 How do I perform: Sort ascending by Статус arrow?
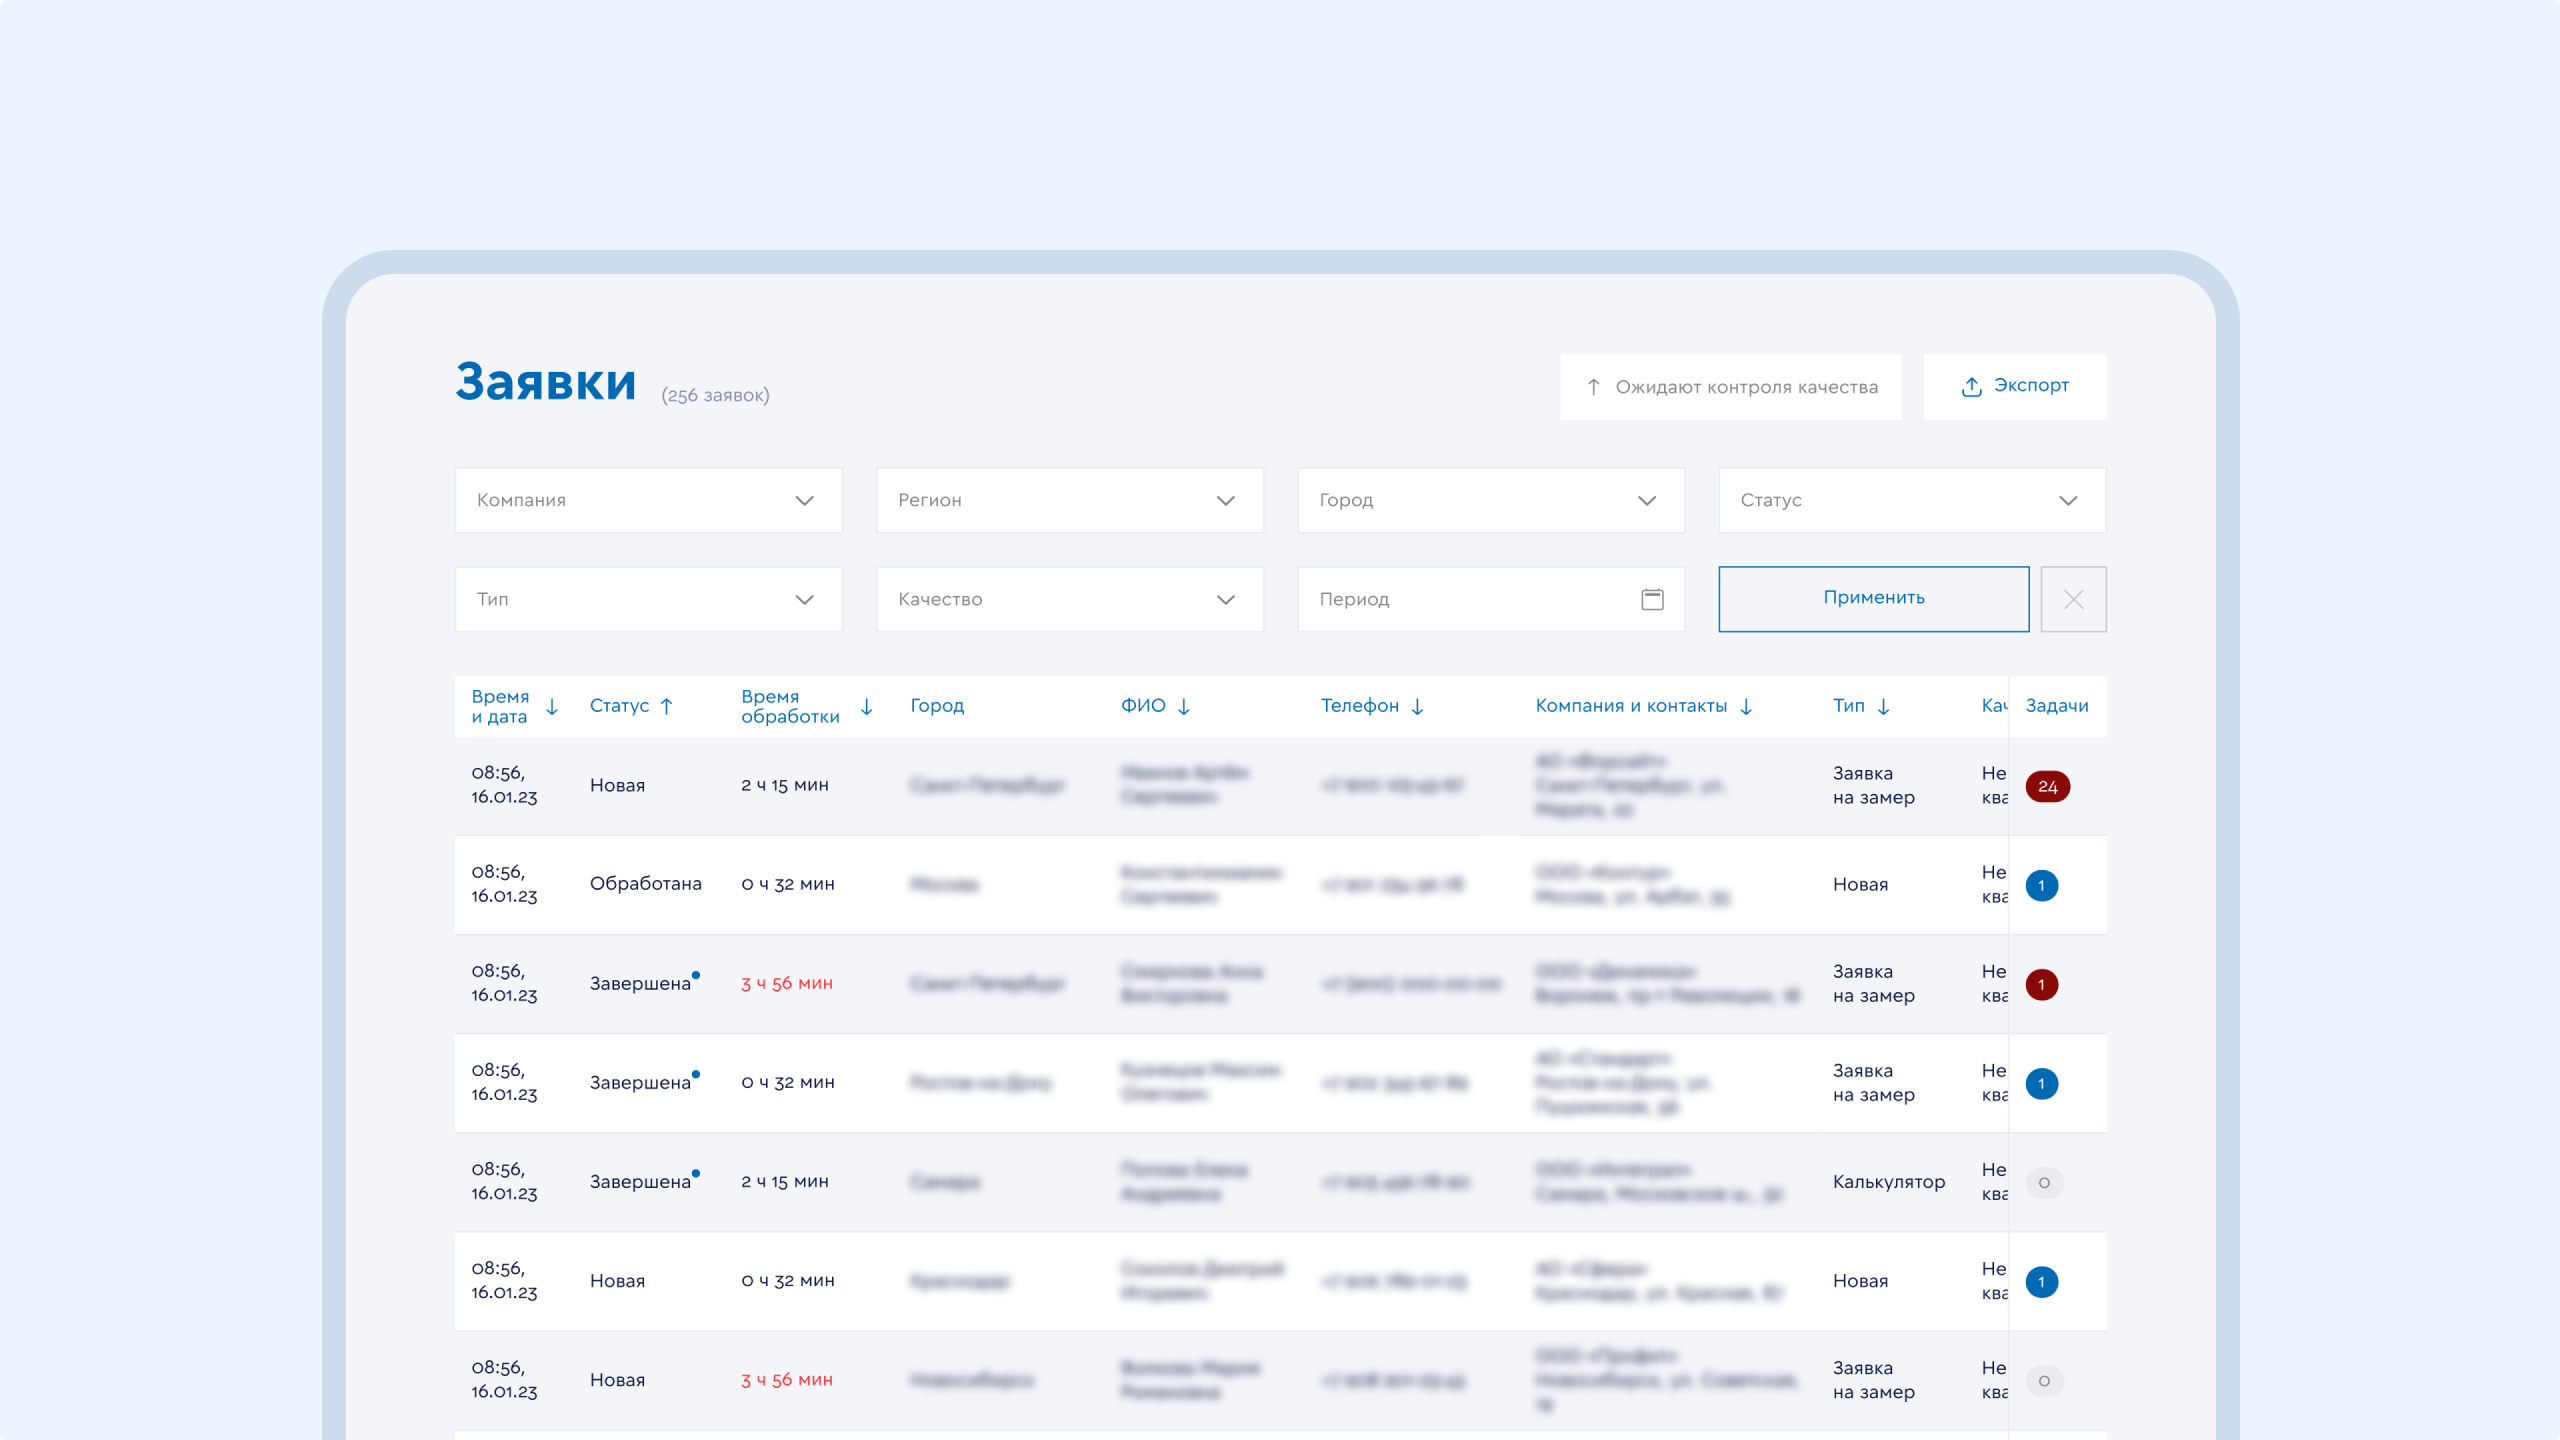point(667,706)
